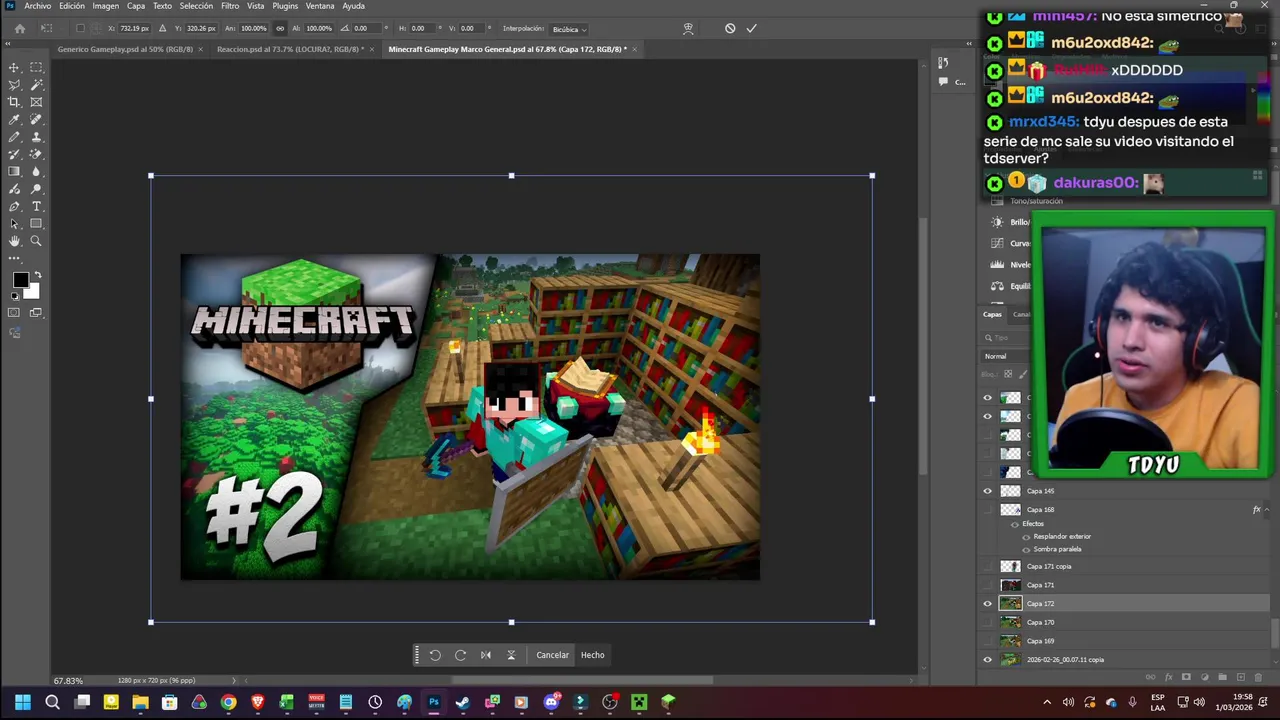This screenshot has width=1280, height=720.
Task: Toggle the width-height aspect ratio link
Action: [x=279, y=28]
